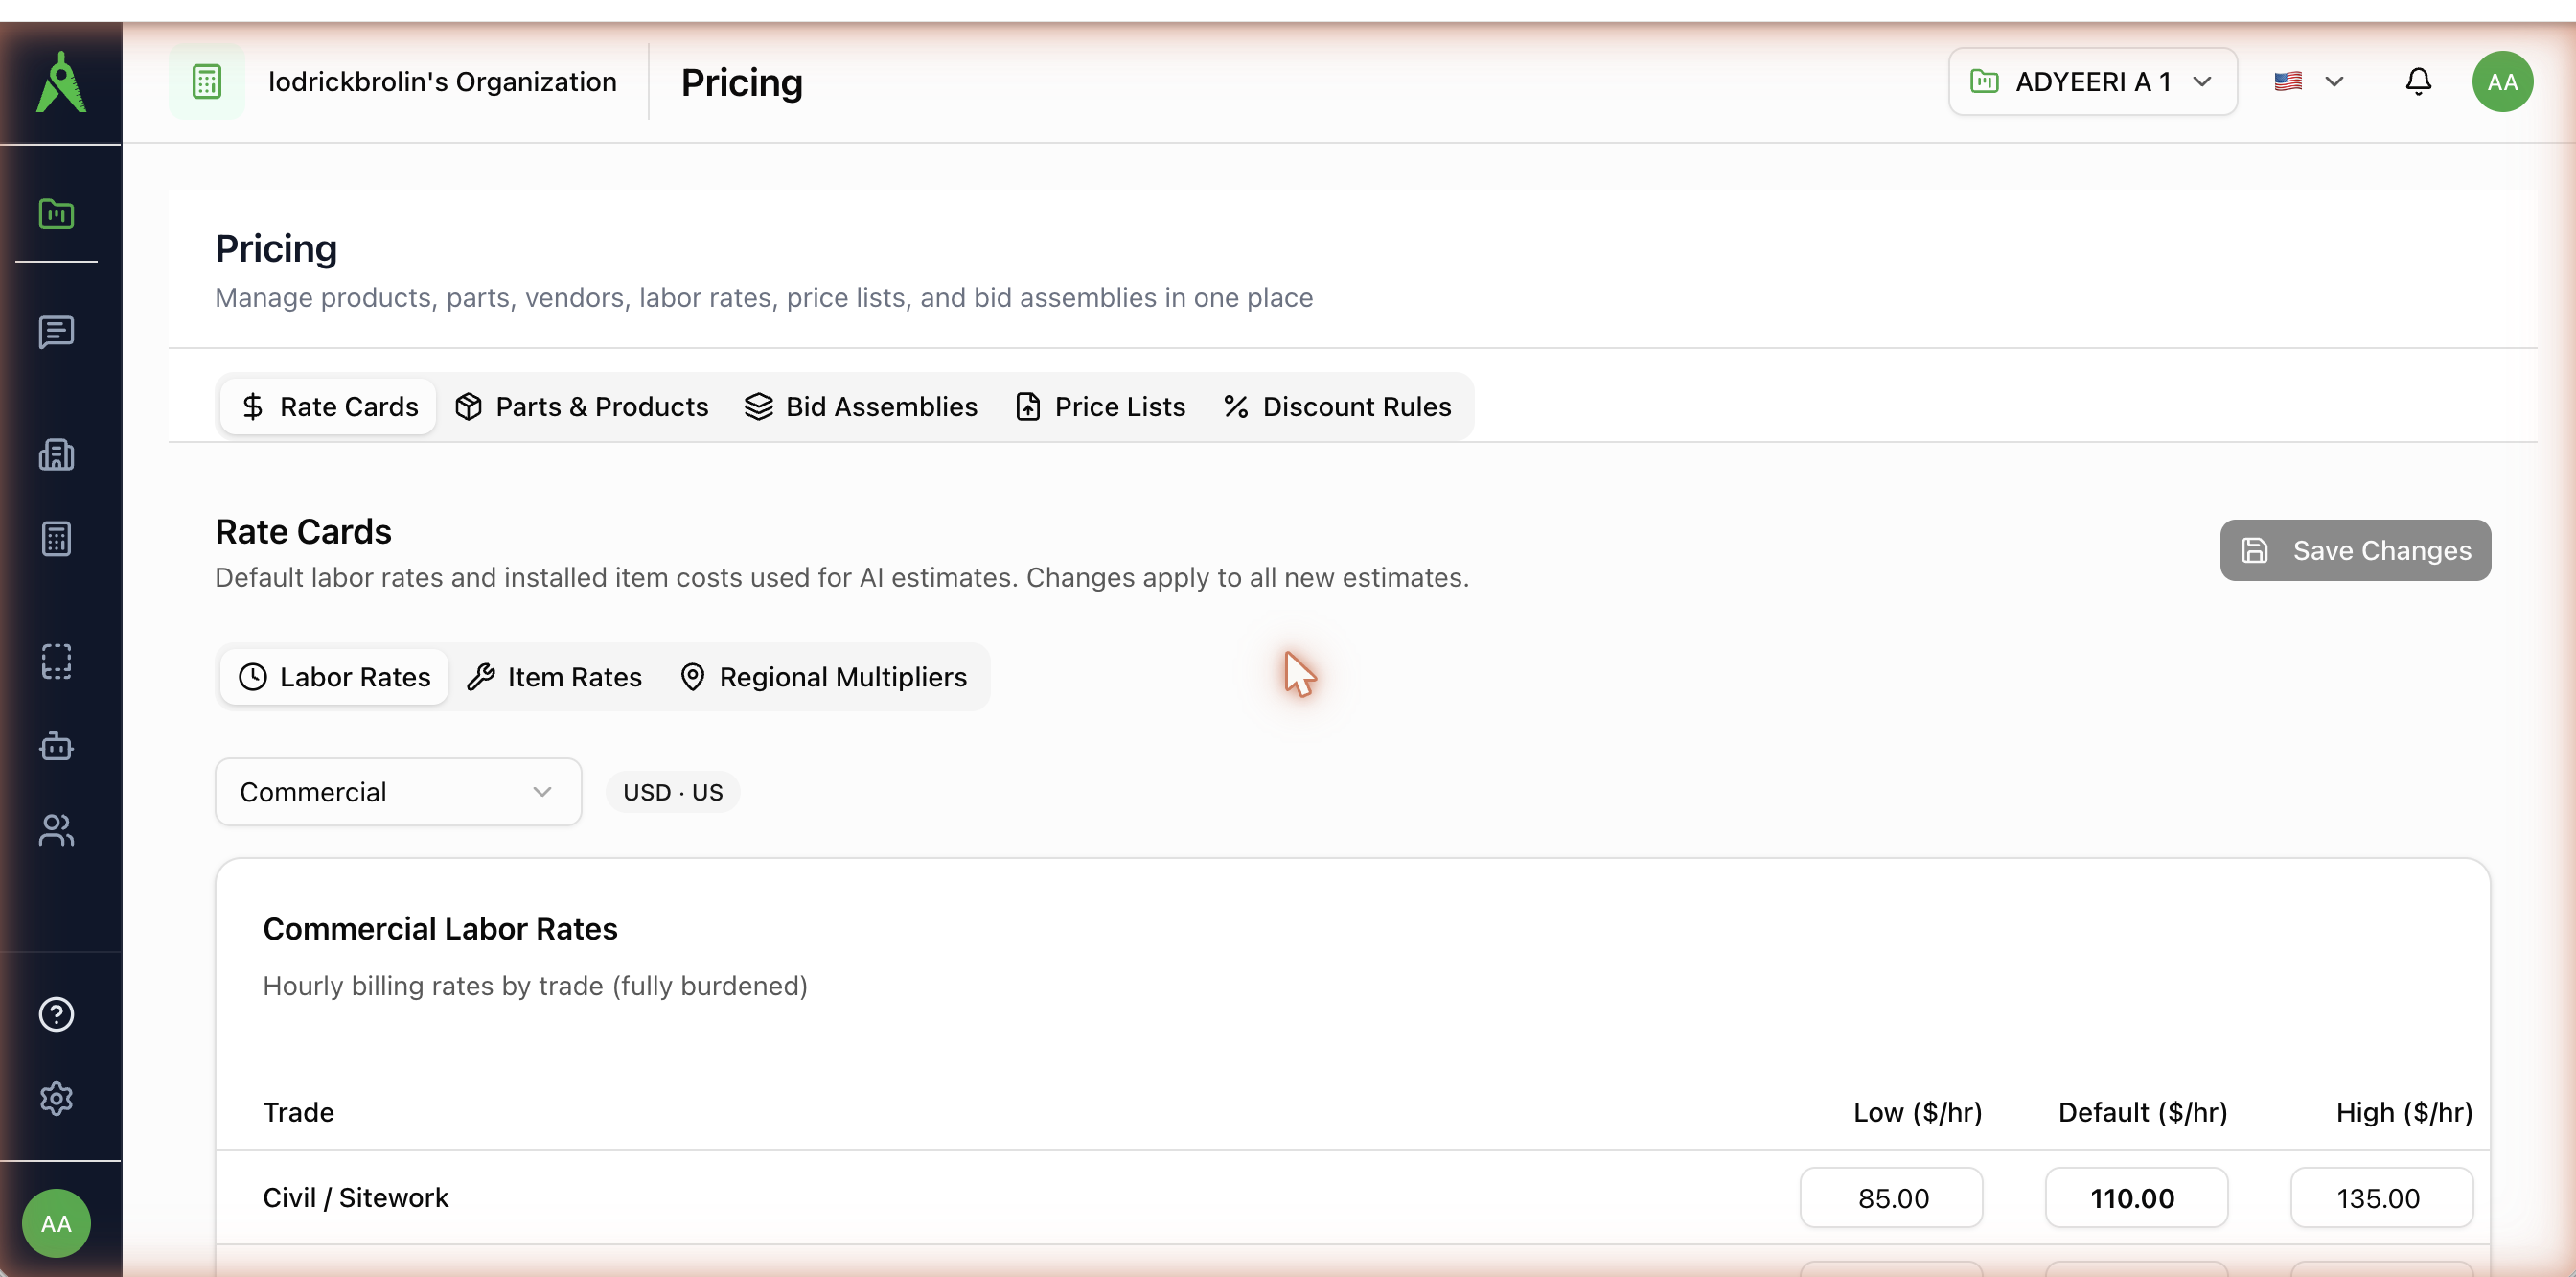2576x1277 pixels.
Task: Open the projects folder icon in sidebar
Action: (x=56, y=214)
